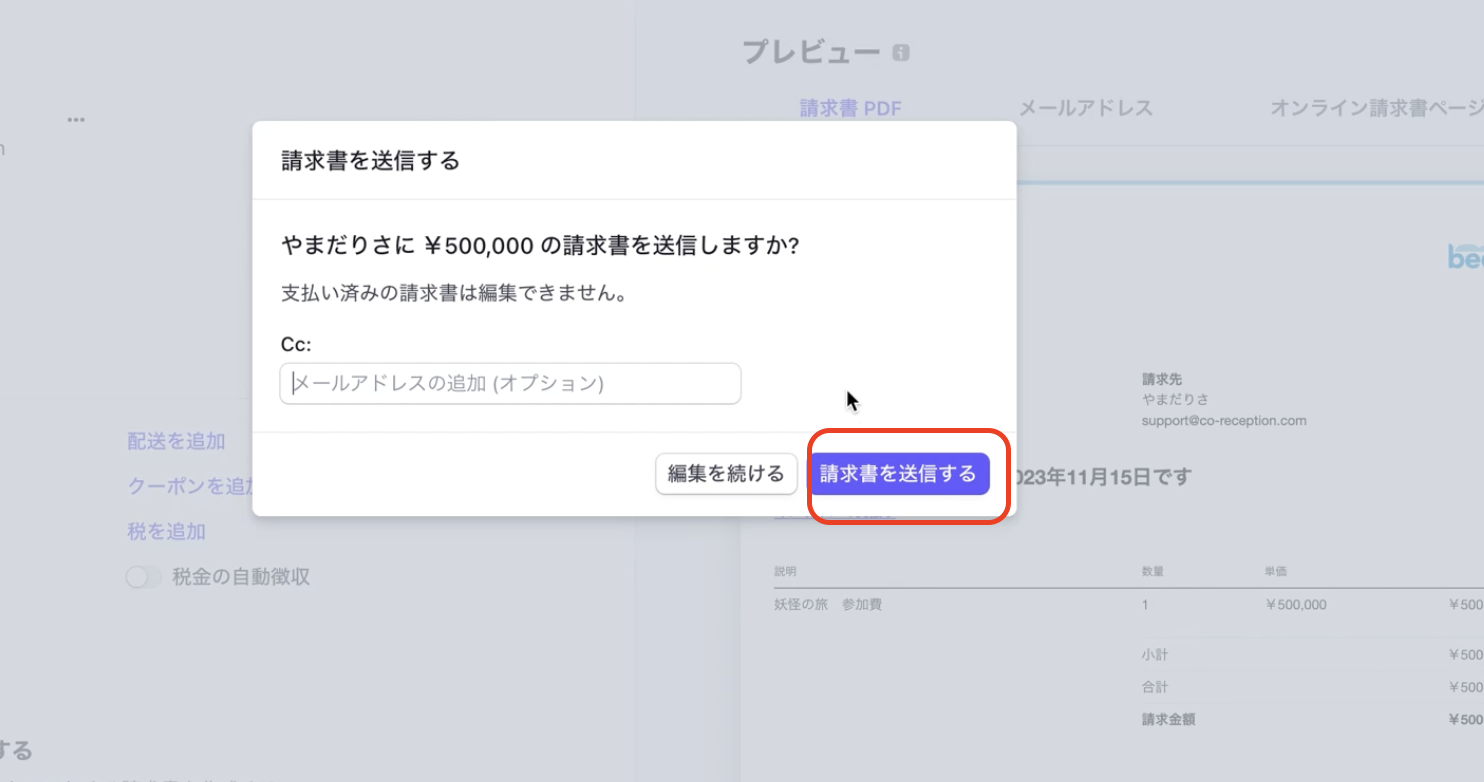1484x782 pixels.
Task: Click the 請求書を送信する dialog title
Action: (370, 161)
